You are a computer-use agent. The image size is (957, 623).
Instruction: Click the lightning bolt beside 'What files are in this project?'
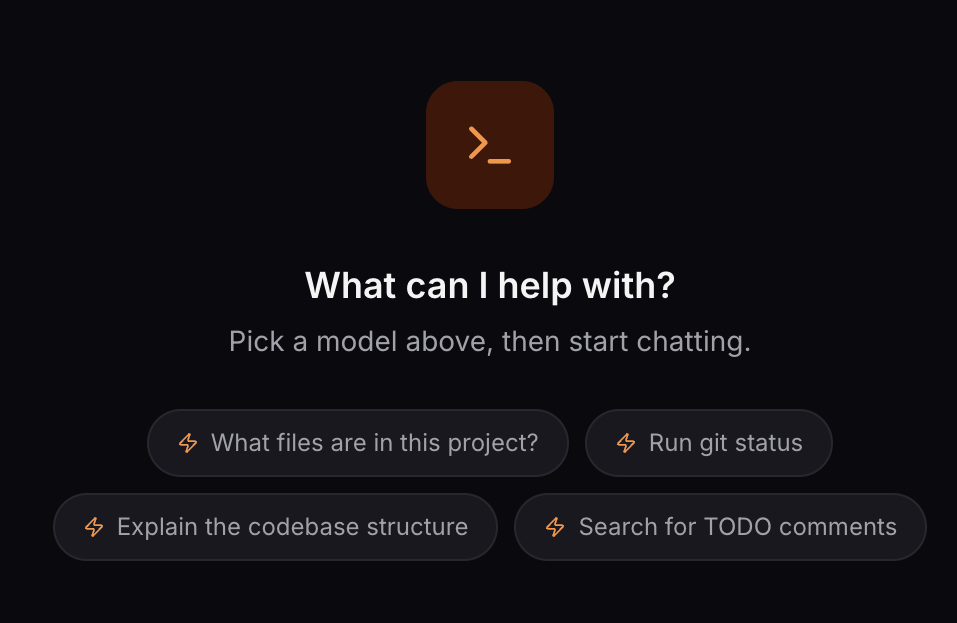(x=188, y=443)
